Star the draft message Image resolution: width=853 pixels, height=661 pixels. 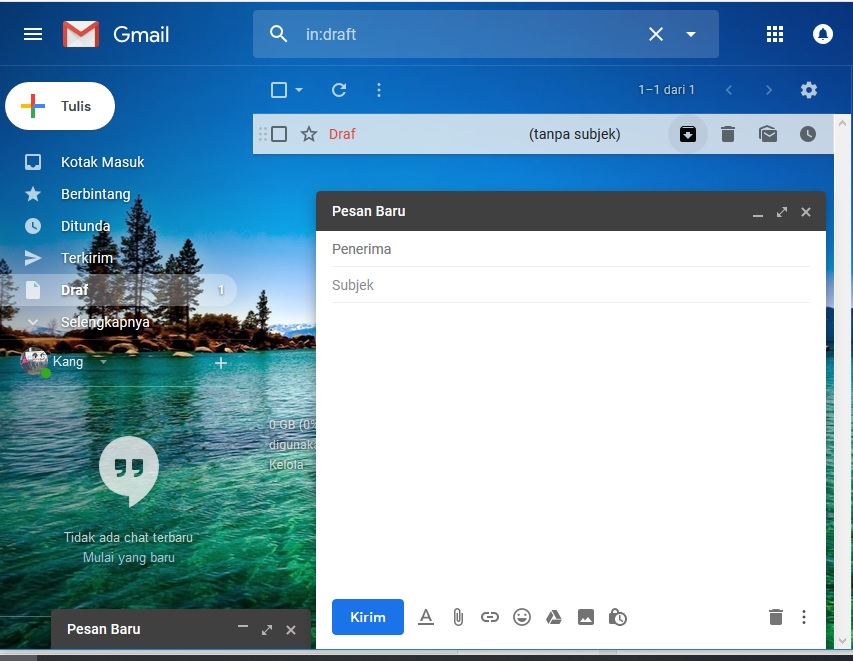coord(309,134)
